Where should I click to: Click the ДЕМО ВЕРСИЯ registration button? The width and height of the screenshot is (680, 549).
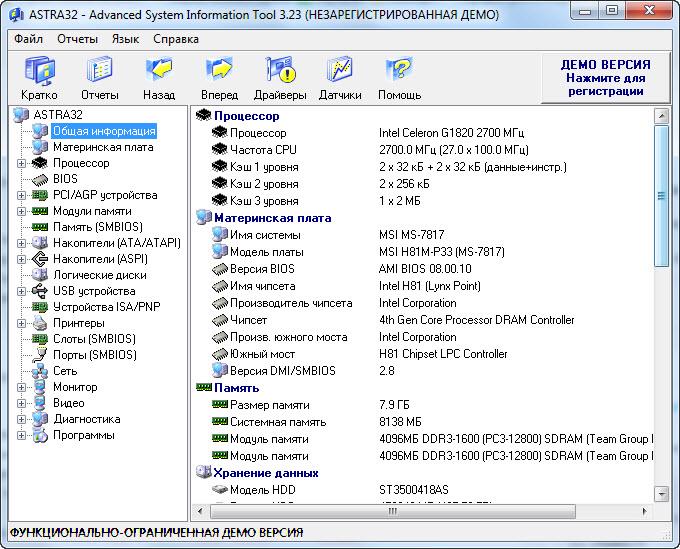point(605,78)
